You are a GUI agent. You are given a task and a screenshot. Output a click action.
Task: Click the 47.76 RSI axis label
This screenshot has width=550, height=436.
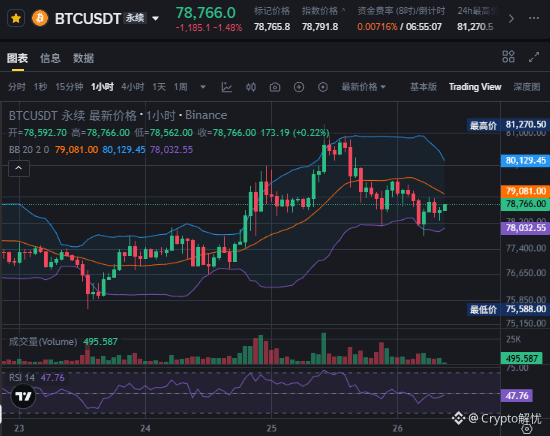pyautogui.click(x=517, y=396)
